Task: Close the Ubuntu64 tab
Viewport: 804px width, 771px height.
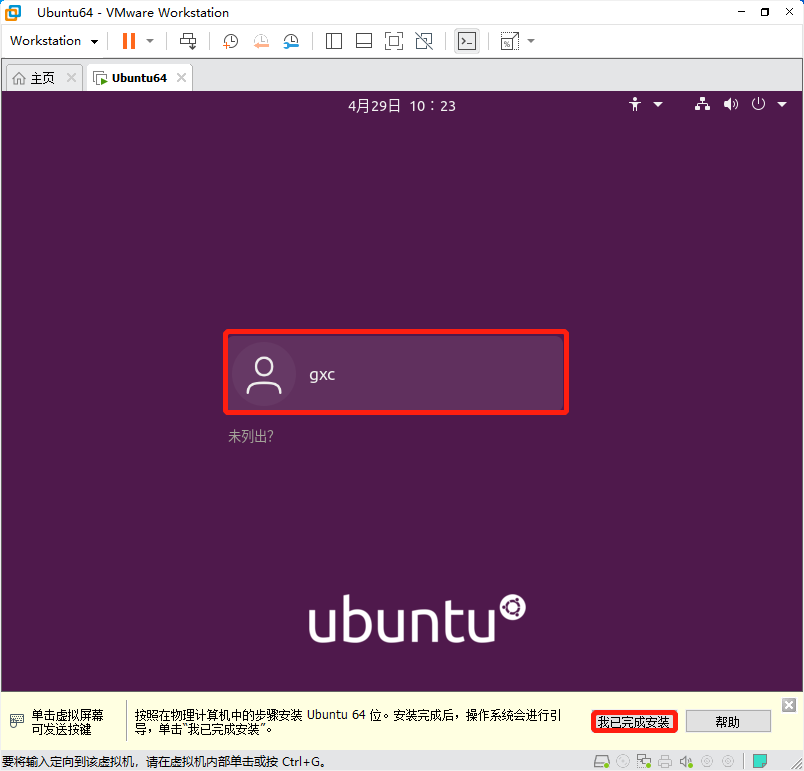Action: [x=182, y=78]
